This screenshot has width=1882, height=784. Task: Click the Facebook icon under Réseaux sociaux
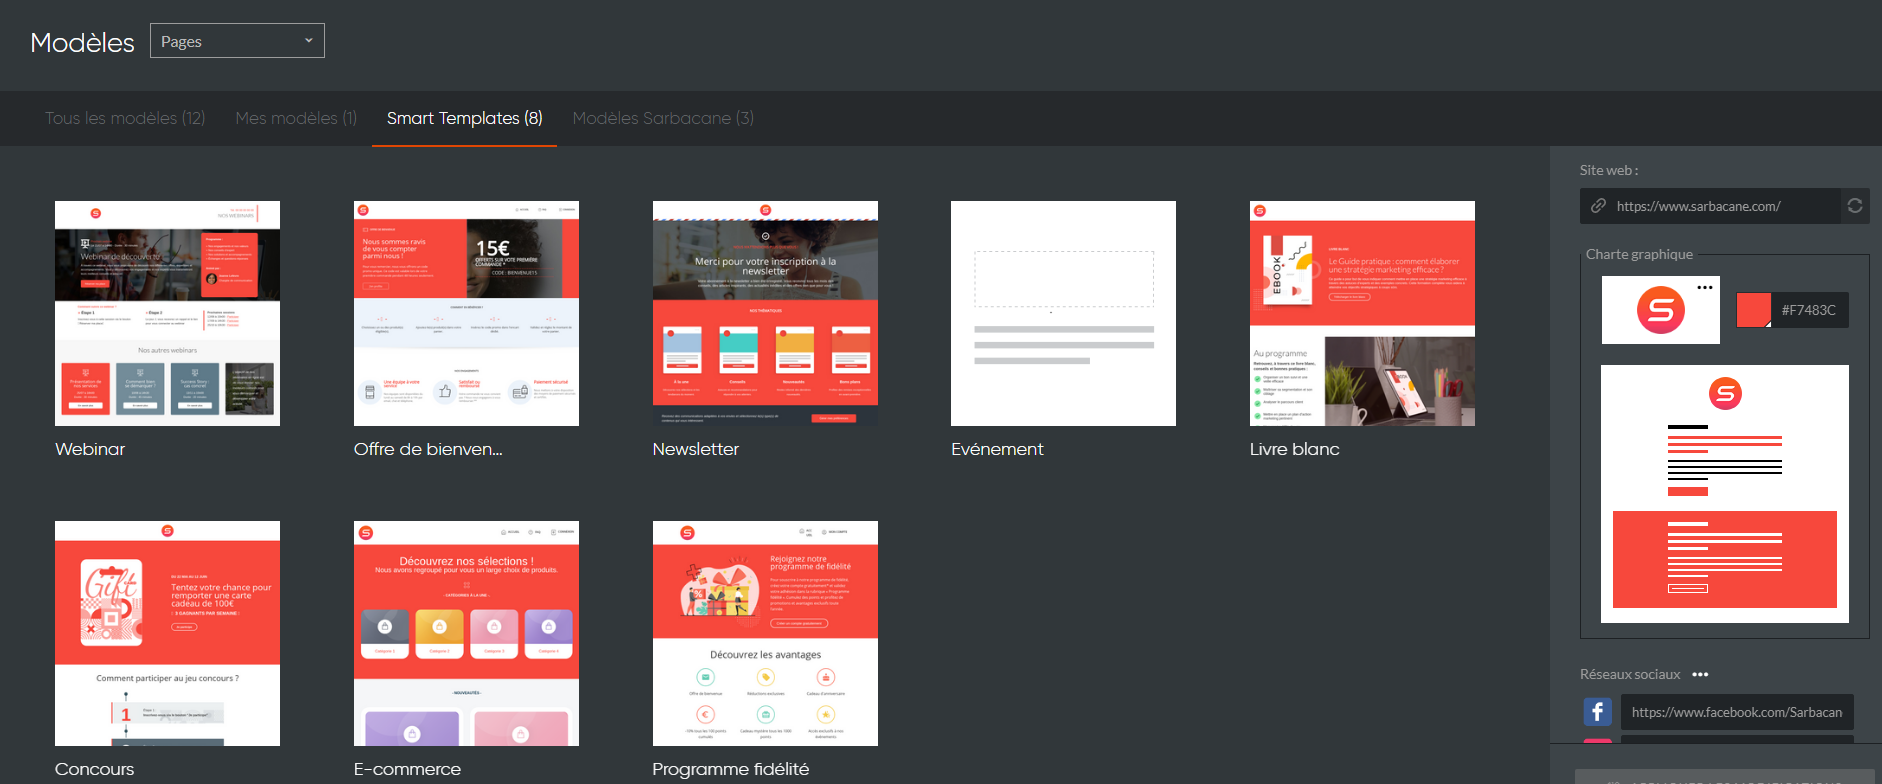pyautogui.click(x=1598, y=712)
